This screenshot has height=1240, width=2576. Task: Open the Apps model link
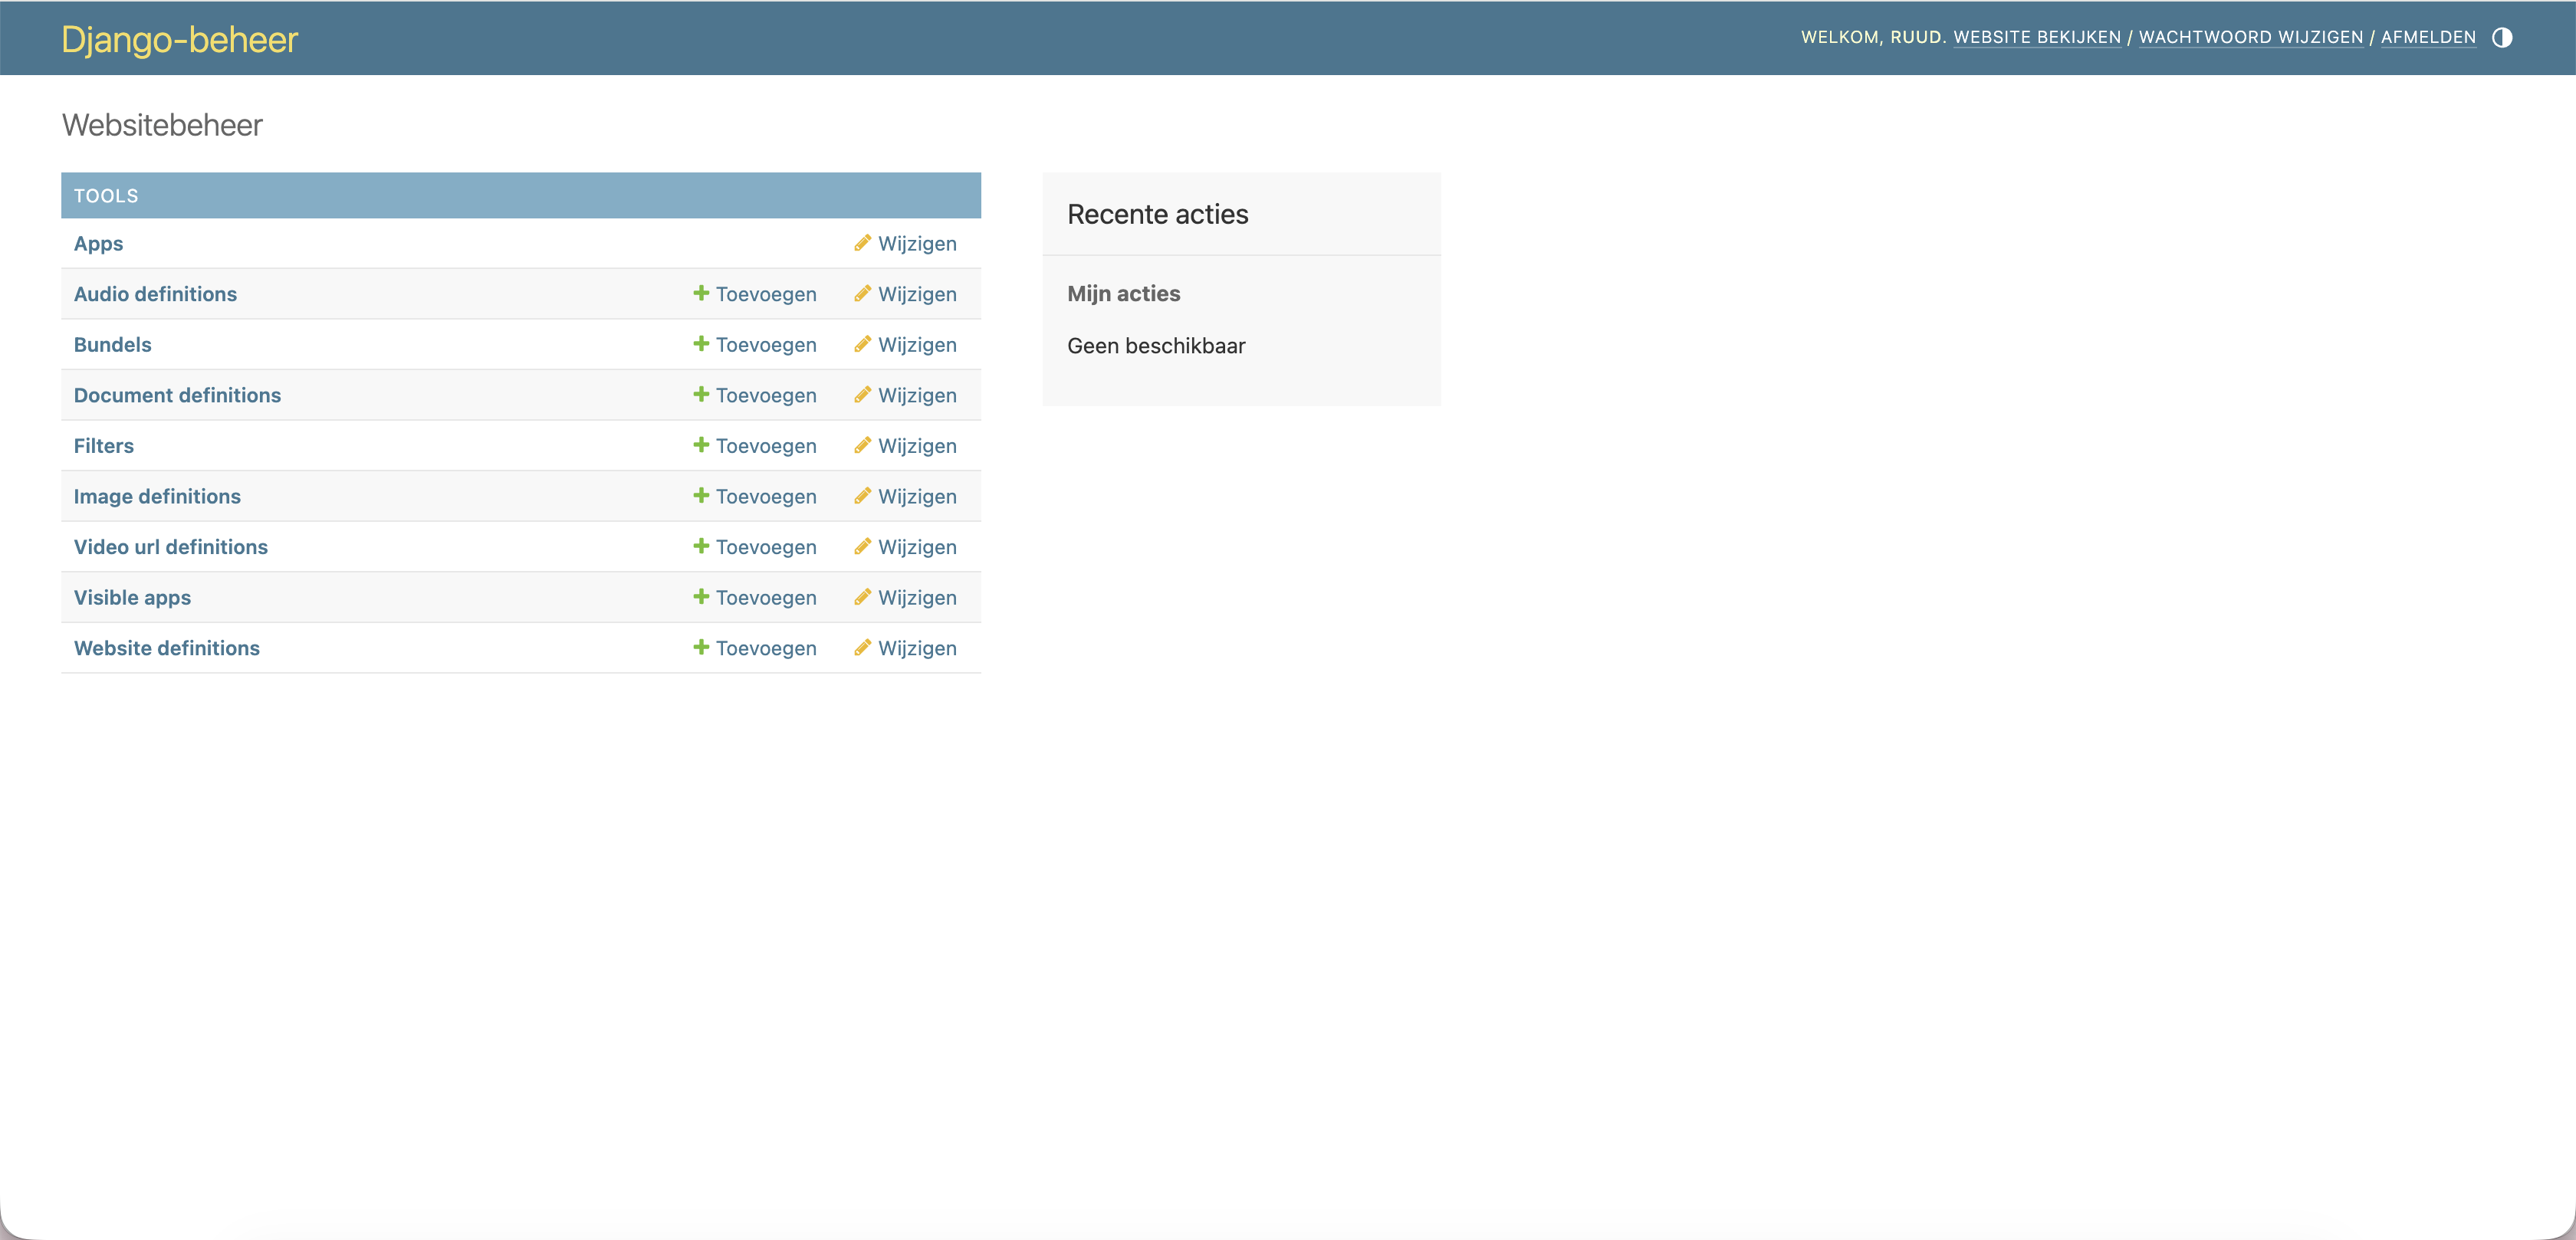[x=98, y=244]
